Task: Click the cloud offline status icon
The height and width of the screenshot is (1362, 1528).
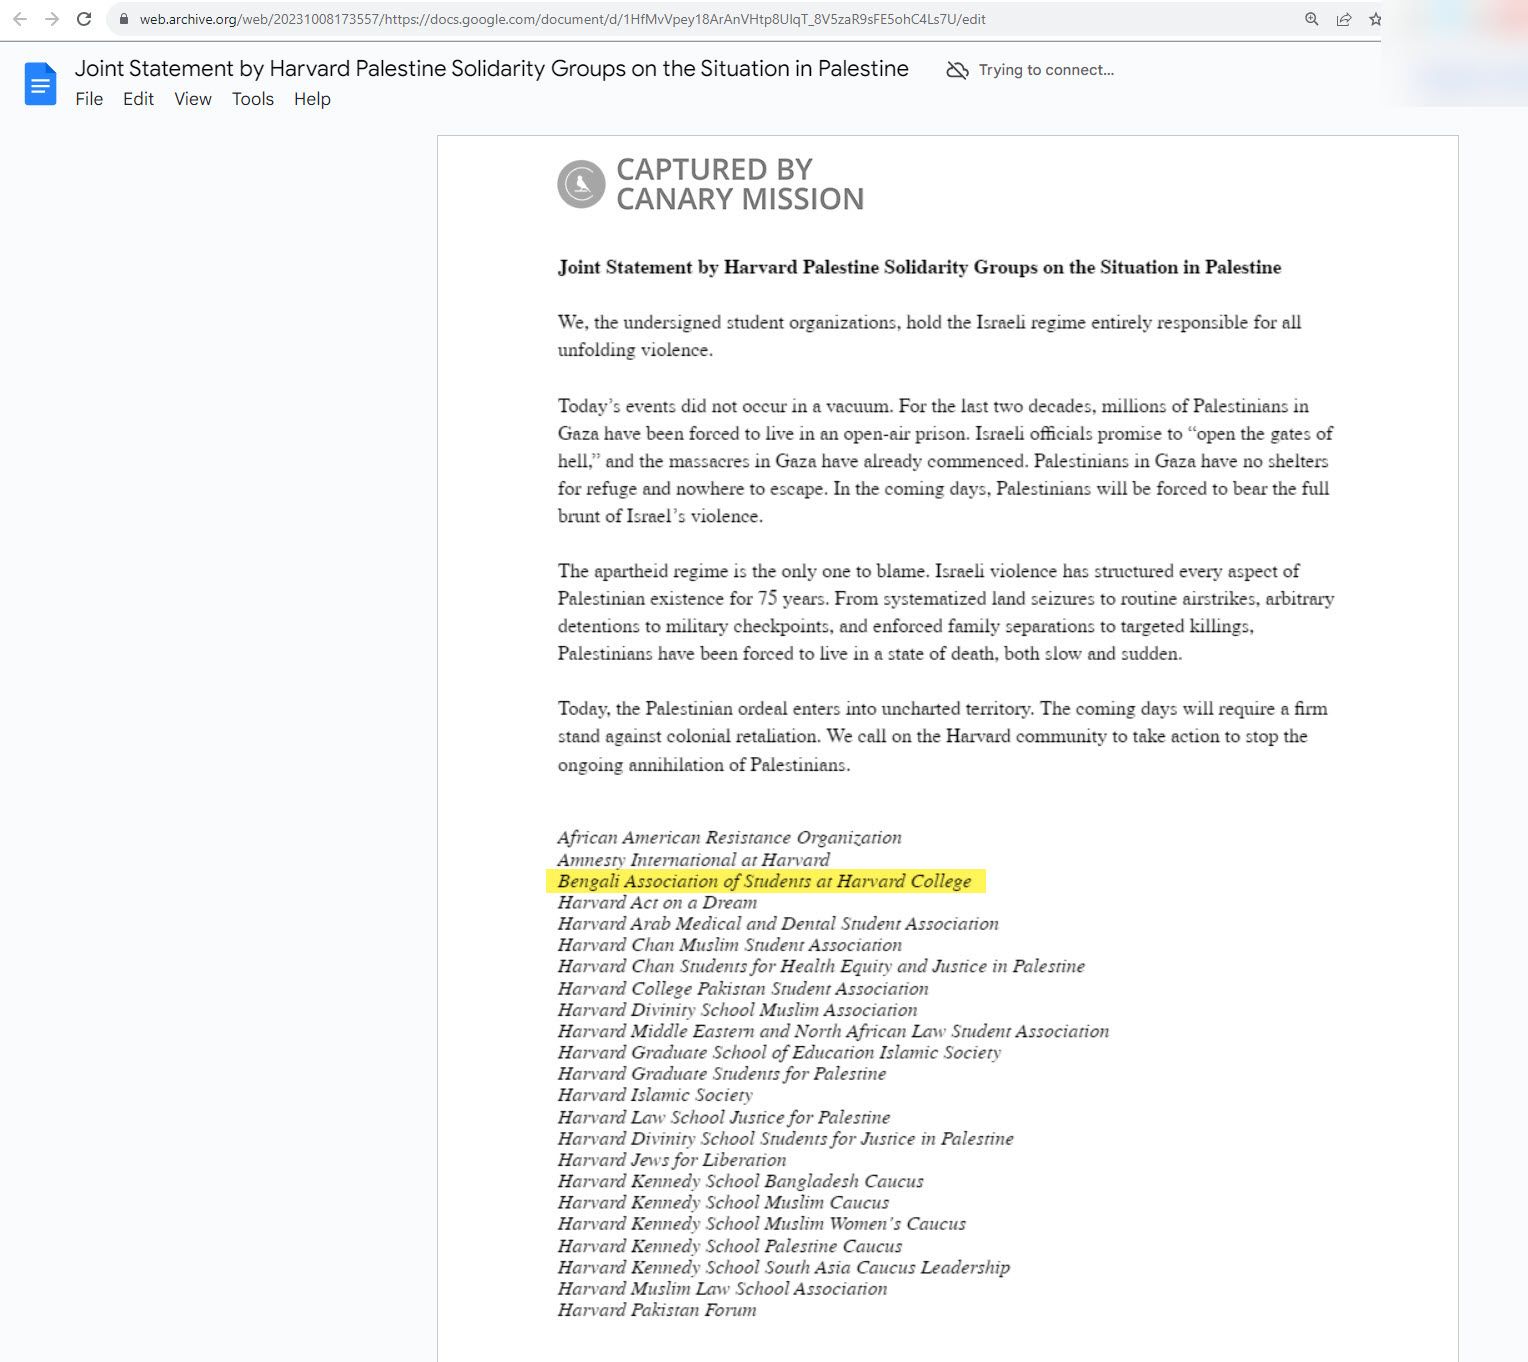Action: pos(957,70)
